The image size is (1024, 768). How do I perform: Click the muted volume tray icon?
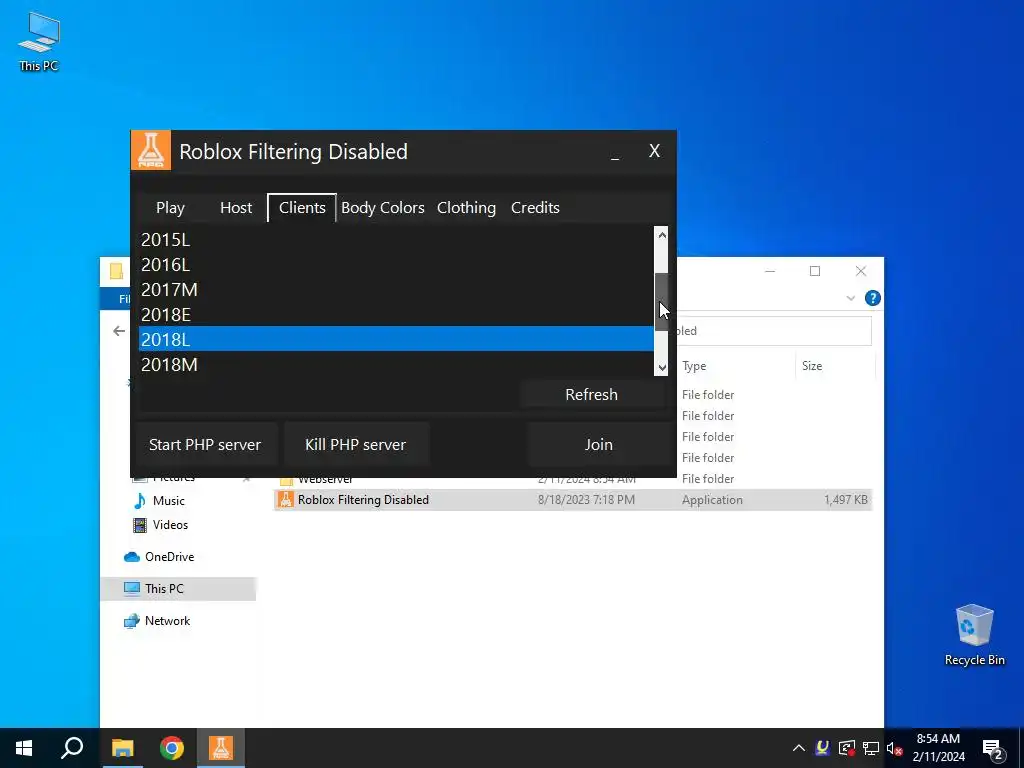click(x=895, y=748)
